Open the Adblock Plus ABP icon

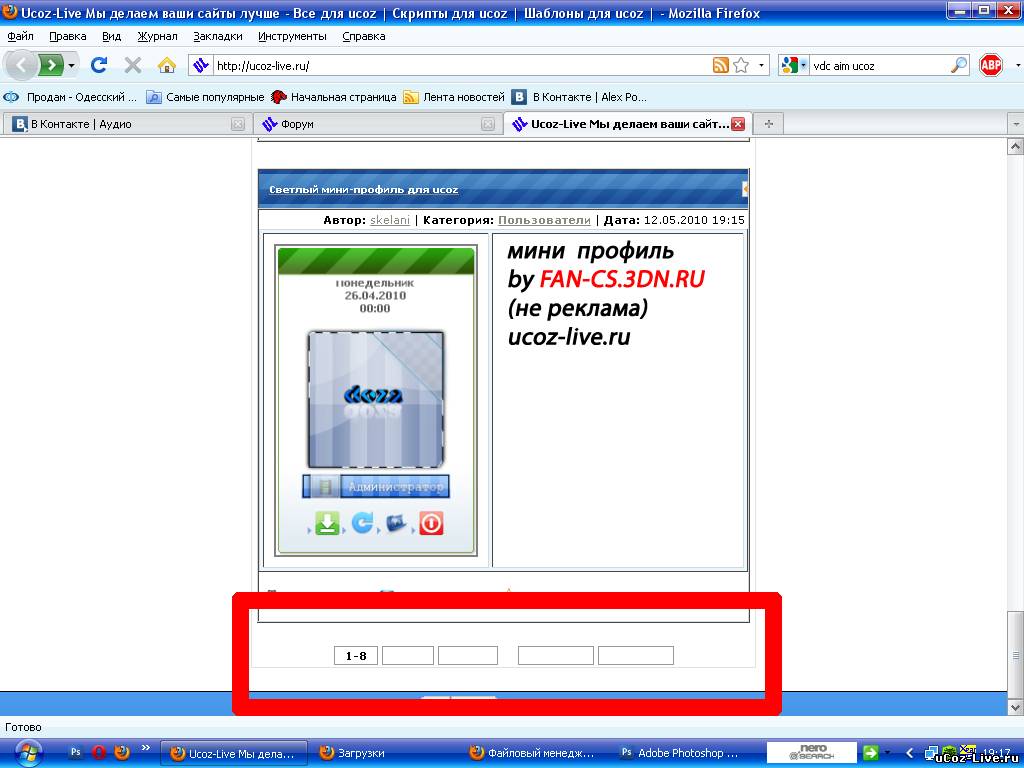[x=991, y=65]
